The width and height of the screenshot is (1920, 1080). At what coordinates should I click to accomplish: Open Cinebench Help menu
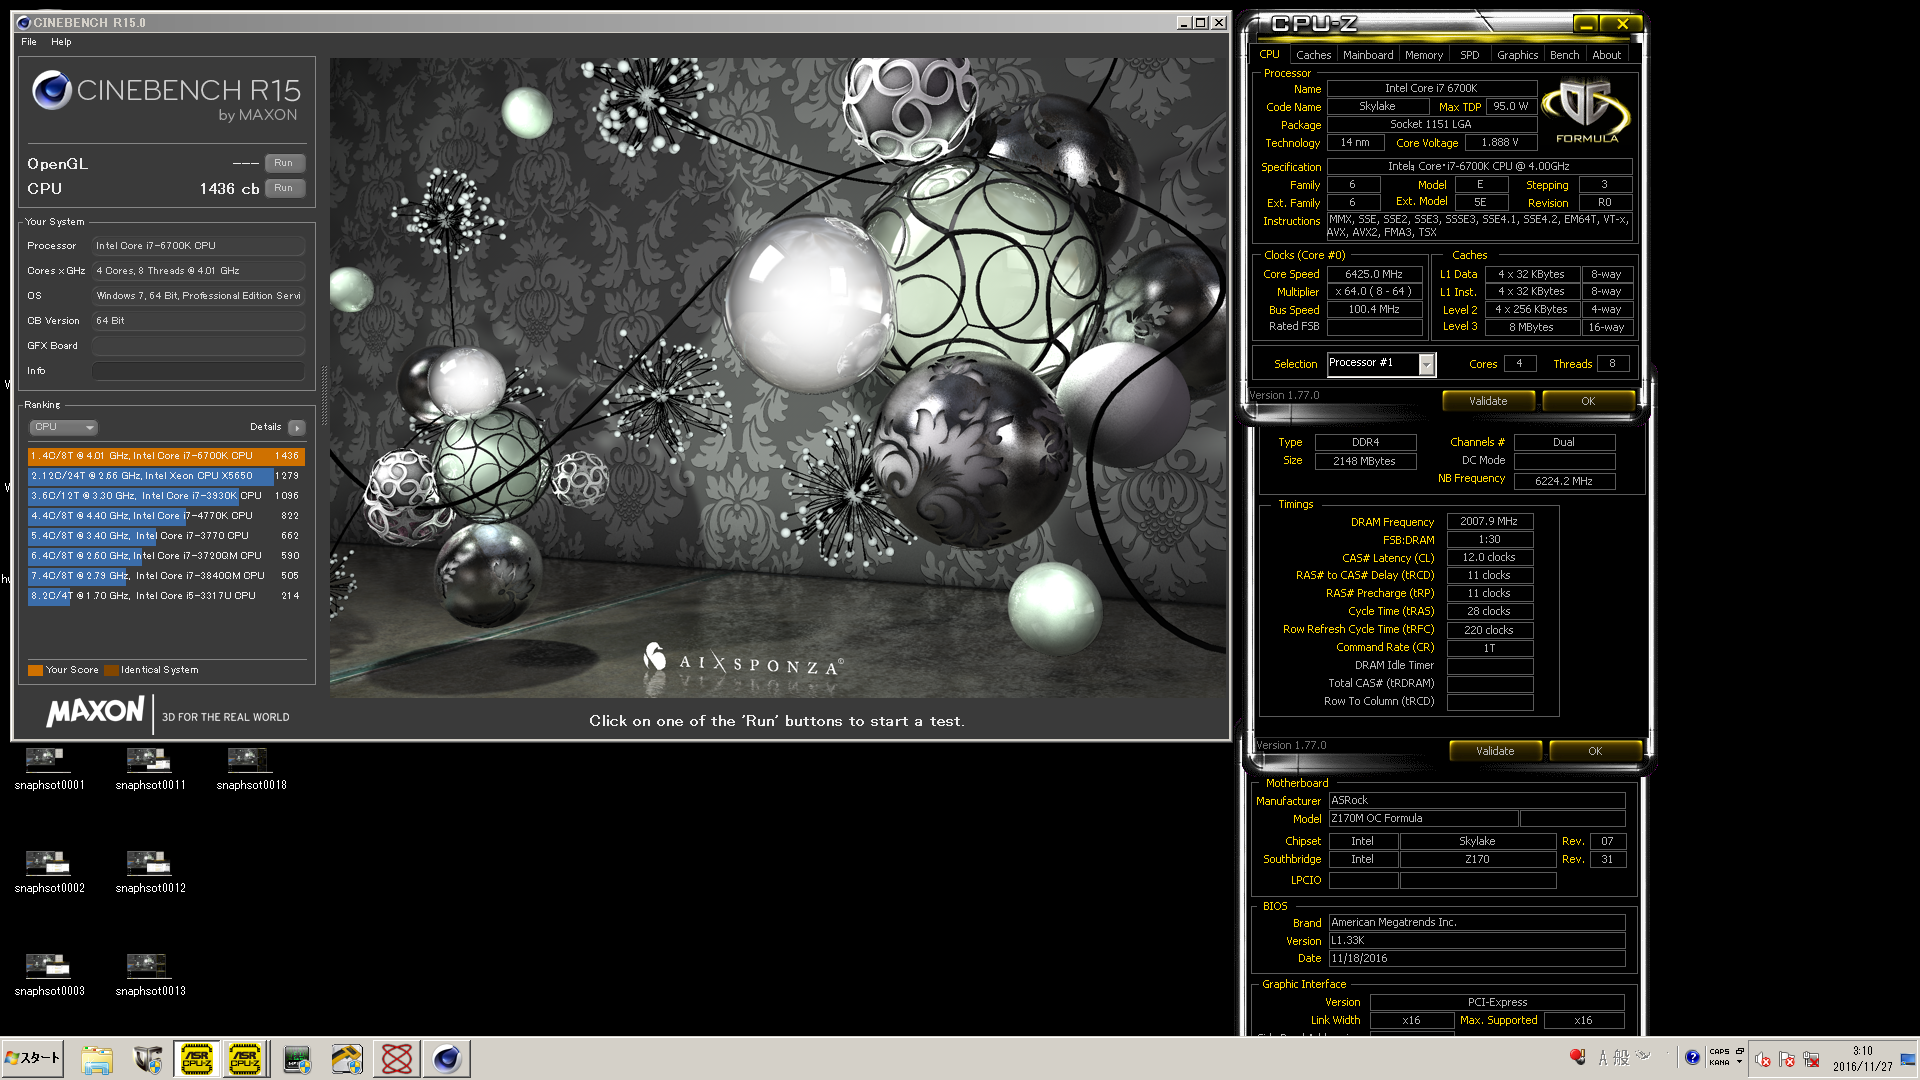click(x=61, y=42)
